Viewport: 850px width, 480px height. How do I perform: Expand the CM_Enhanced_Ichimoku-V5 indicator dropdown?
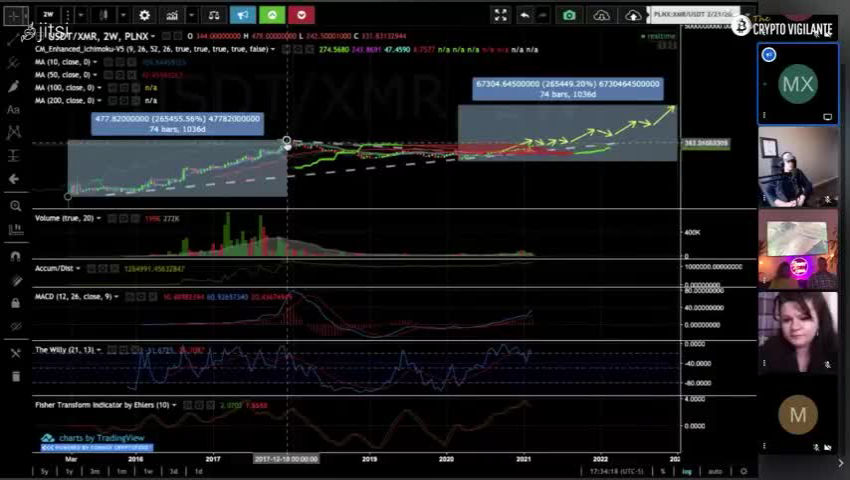[273, 49]
